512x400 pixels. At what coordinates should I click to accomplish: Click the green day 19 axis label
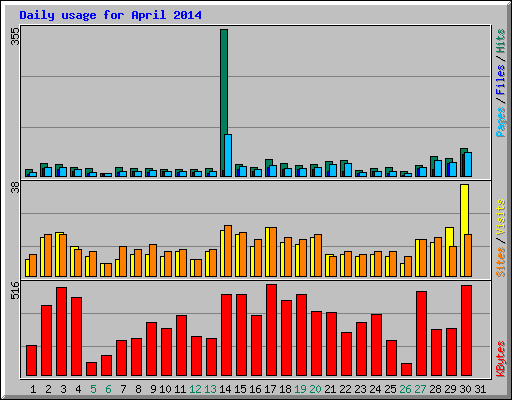[300, 389]
